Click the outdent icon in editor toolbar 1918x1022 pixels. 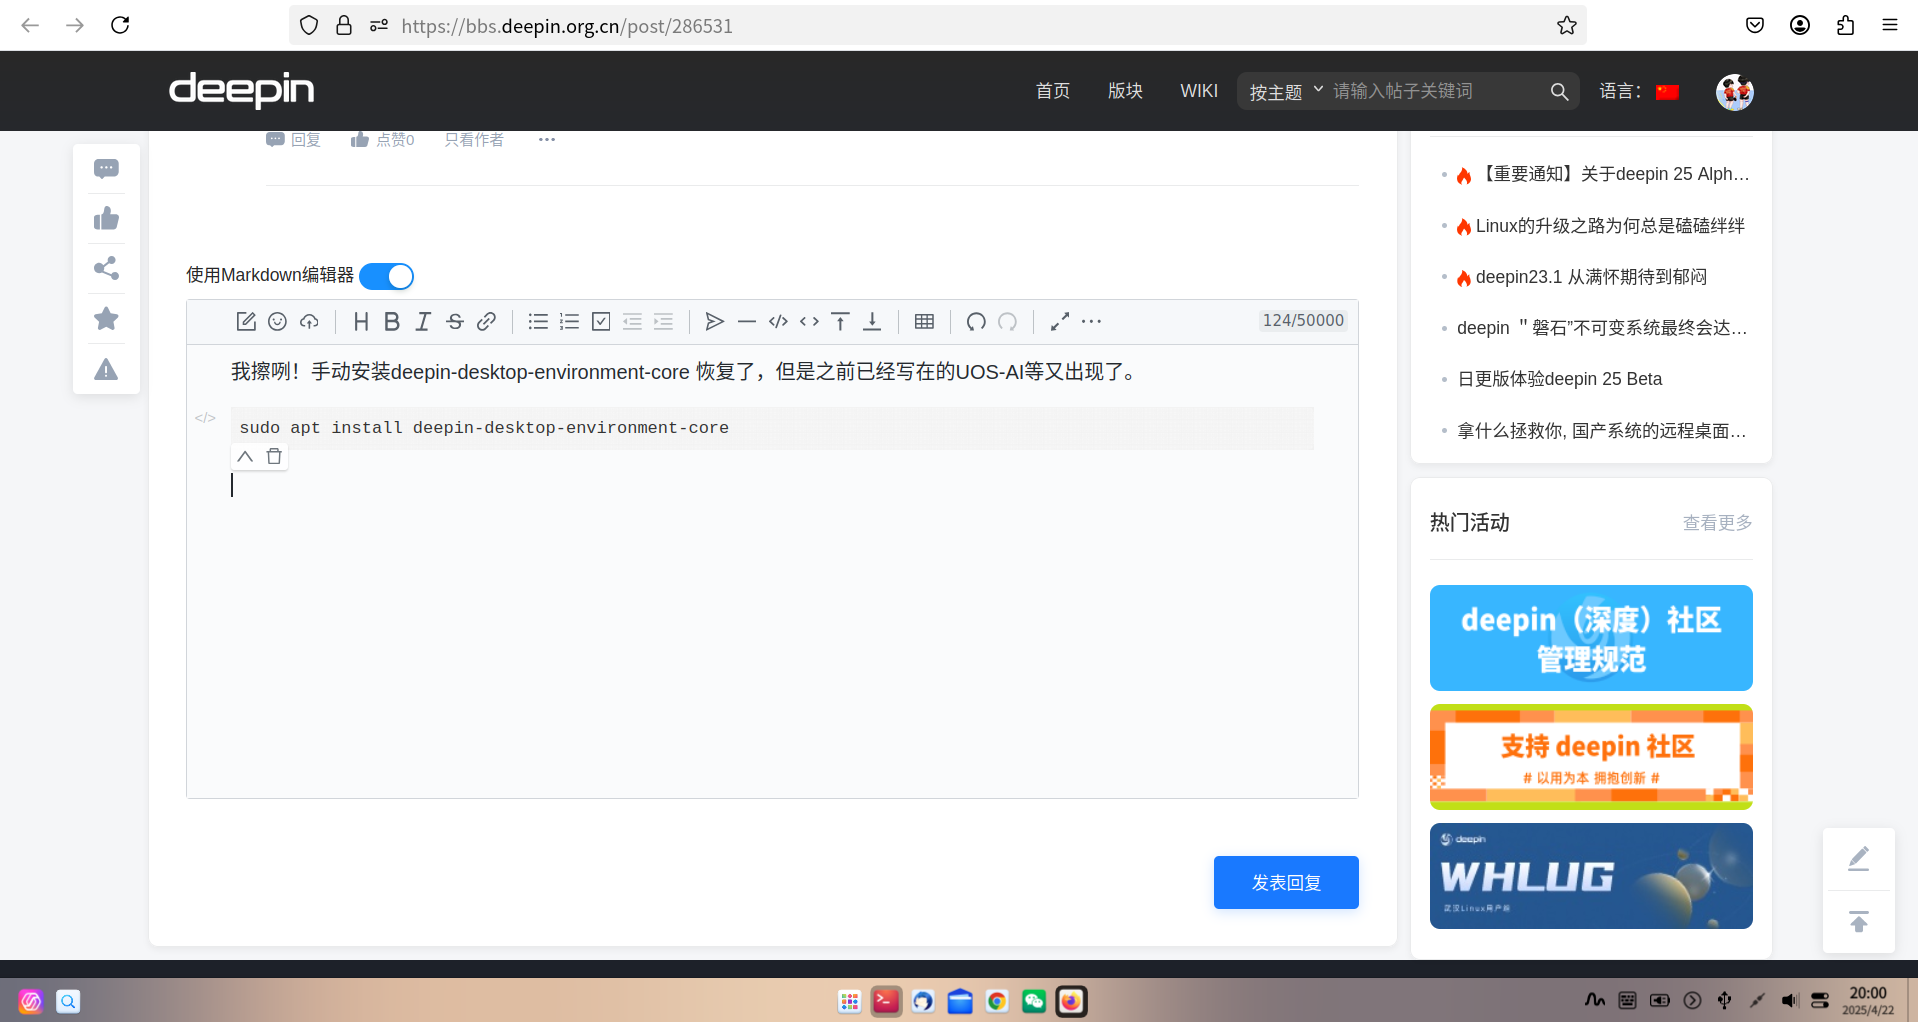click(632, 321)
